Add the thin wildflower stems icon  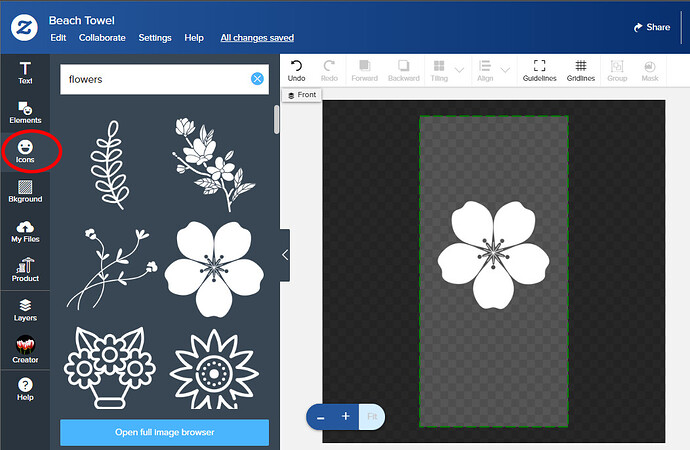(x=112, y=268)
